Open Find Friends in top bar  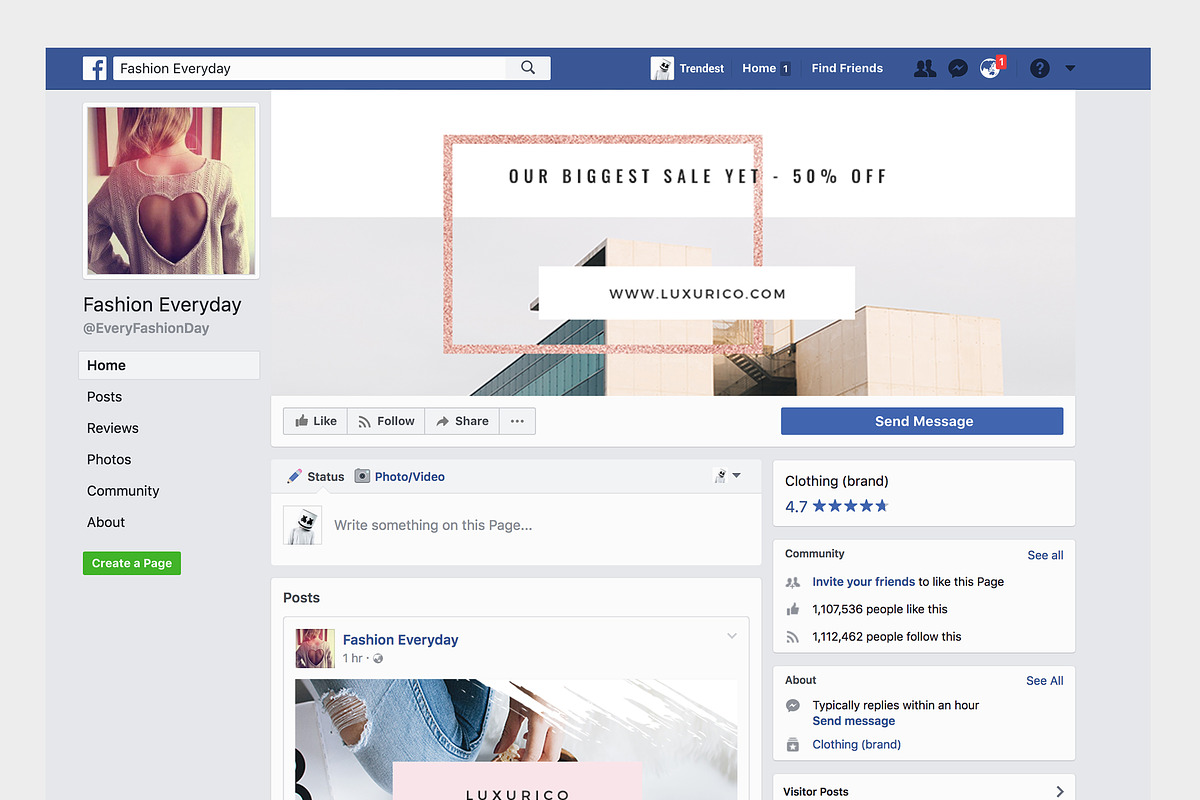click(847, 68)
